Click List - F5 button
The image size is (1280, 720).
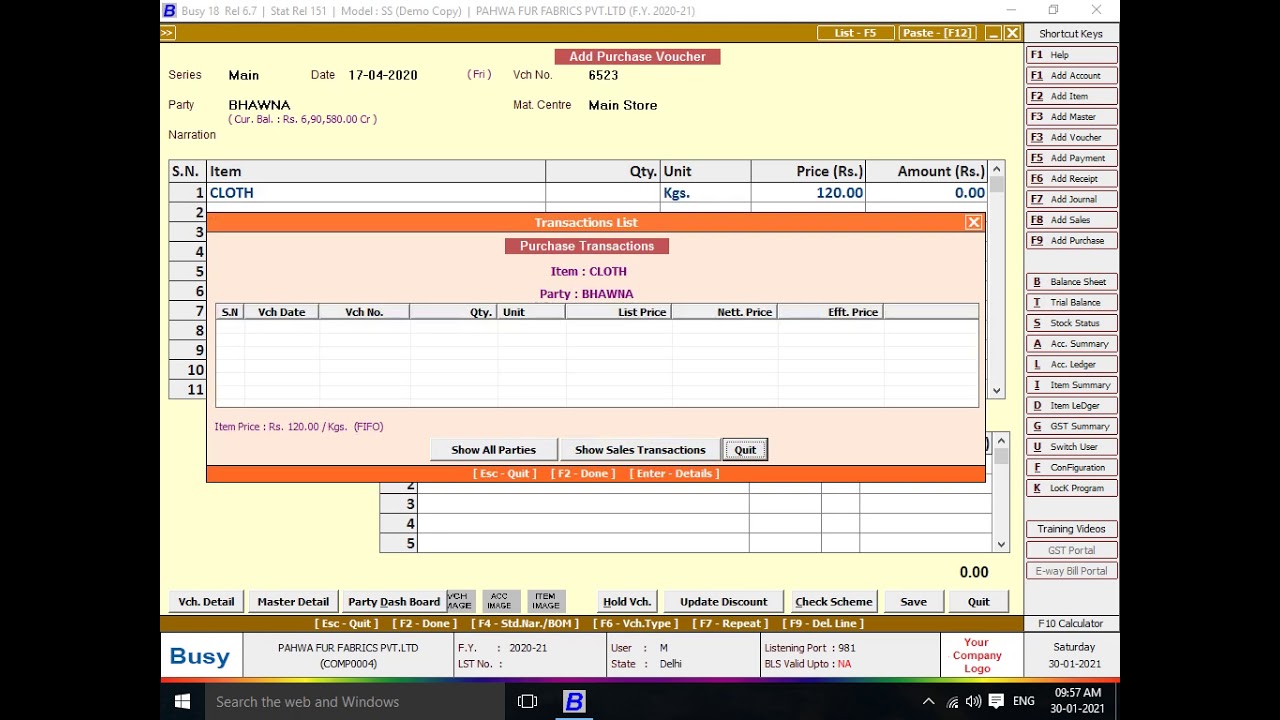855,33
